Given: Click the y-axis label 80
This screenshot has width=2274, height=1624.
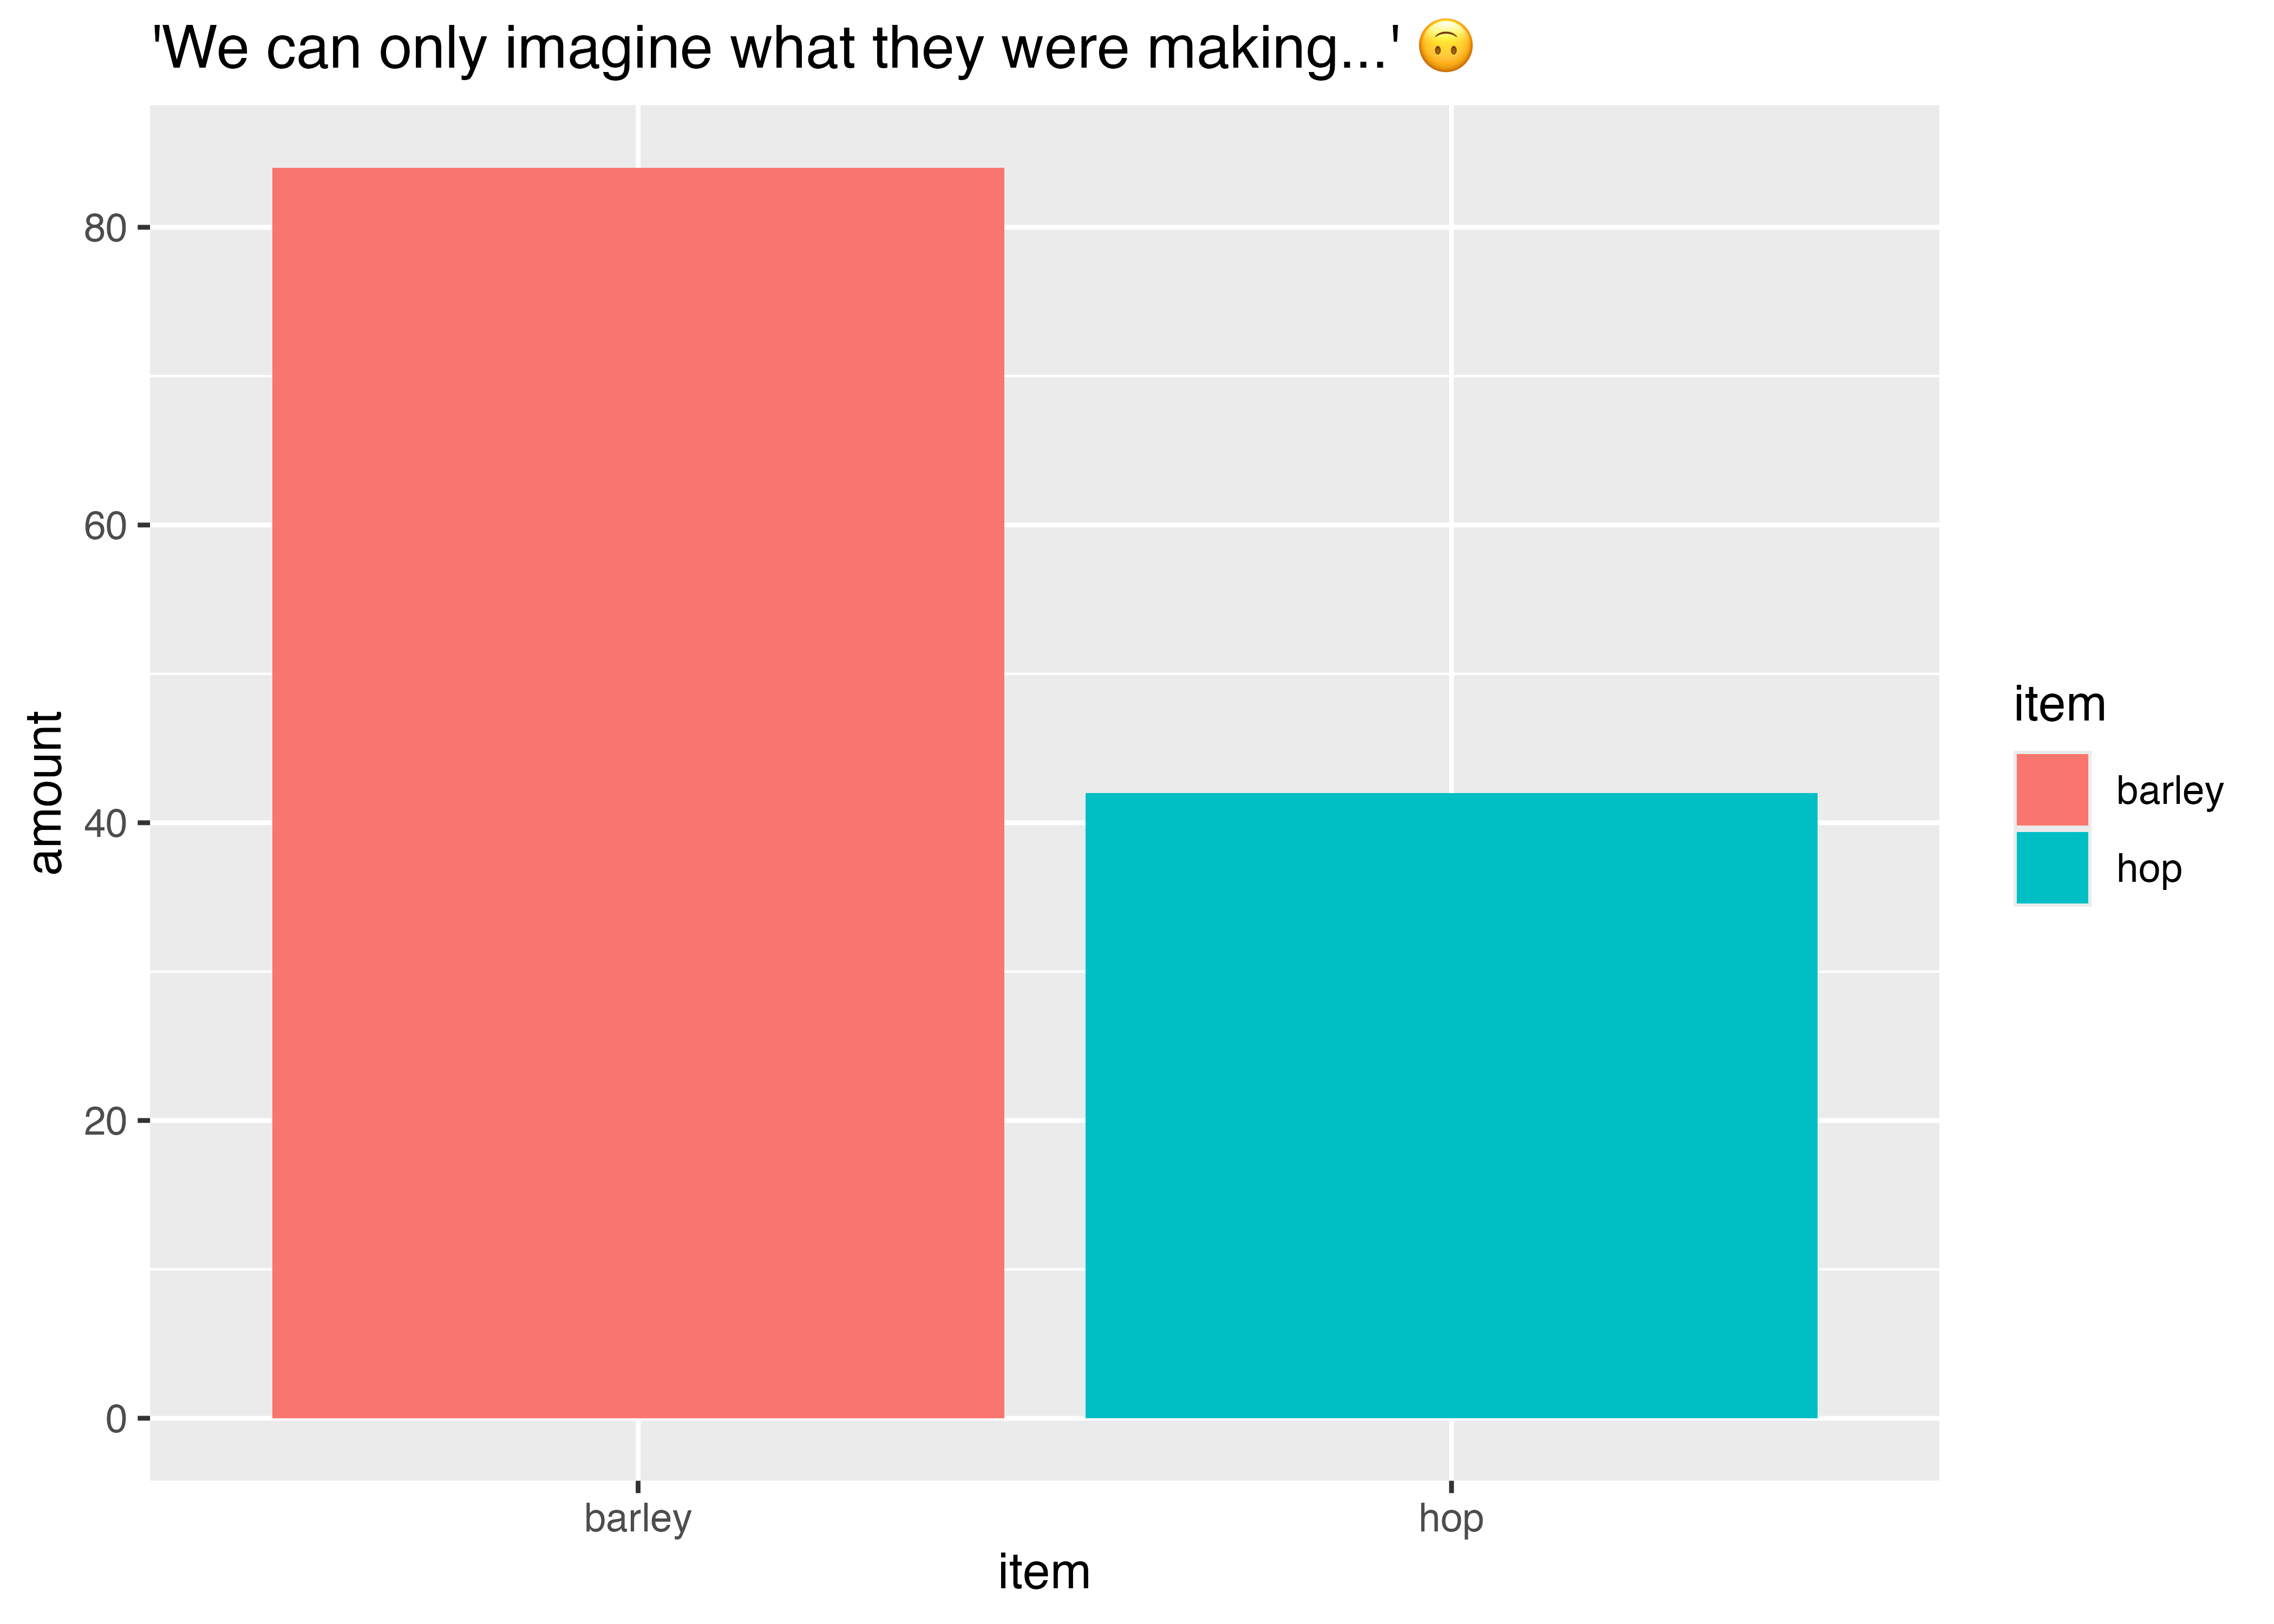Looking at the screenshot, I should [x=105, y=229].
